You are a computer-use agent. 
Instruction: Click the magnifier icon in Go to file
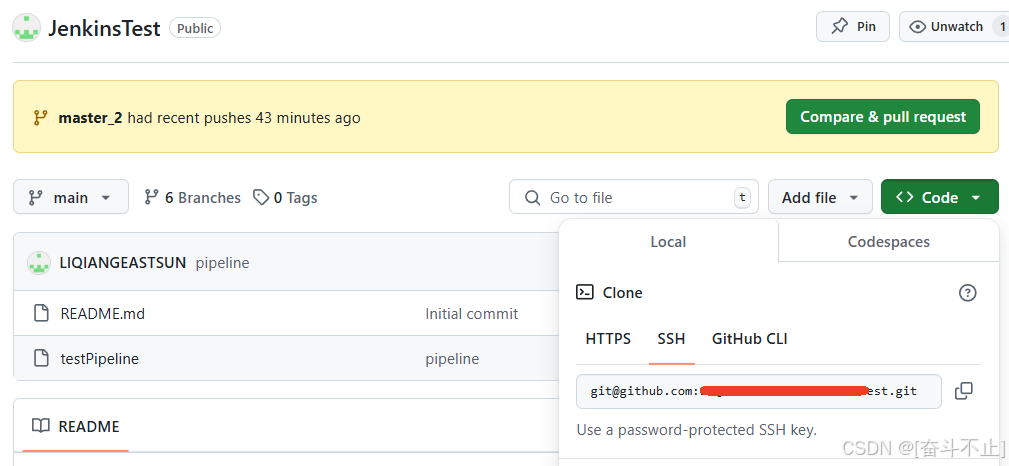532,198
